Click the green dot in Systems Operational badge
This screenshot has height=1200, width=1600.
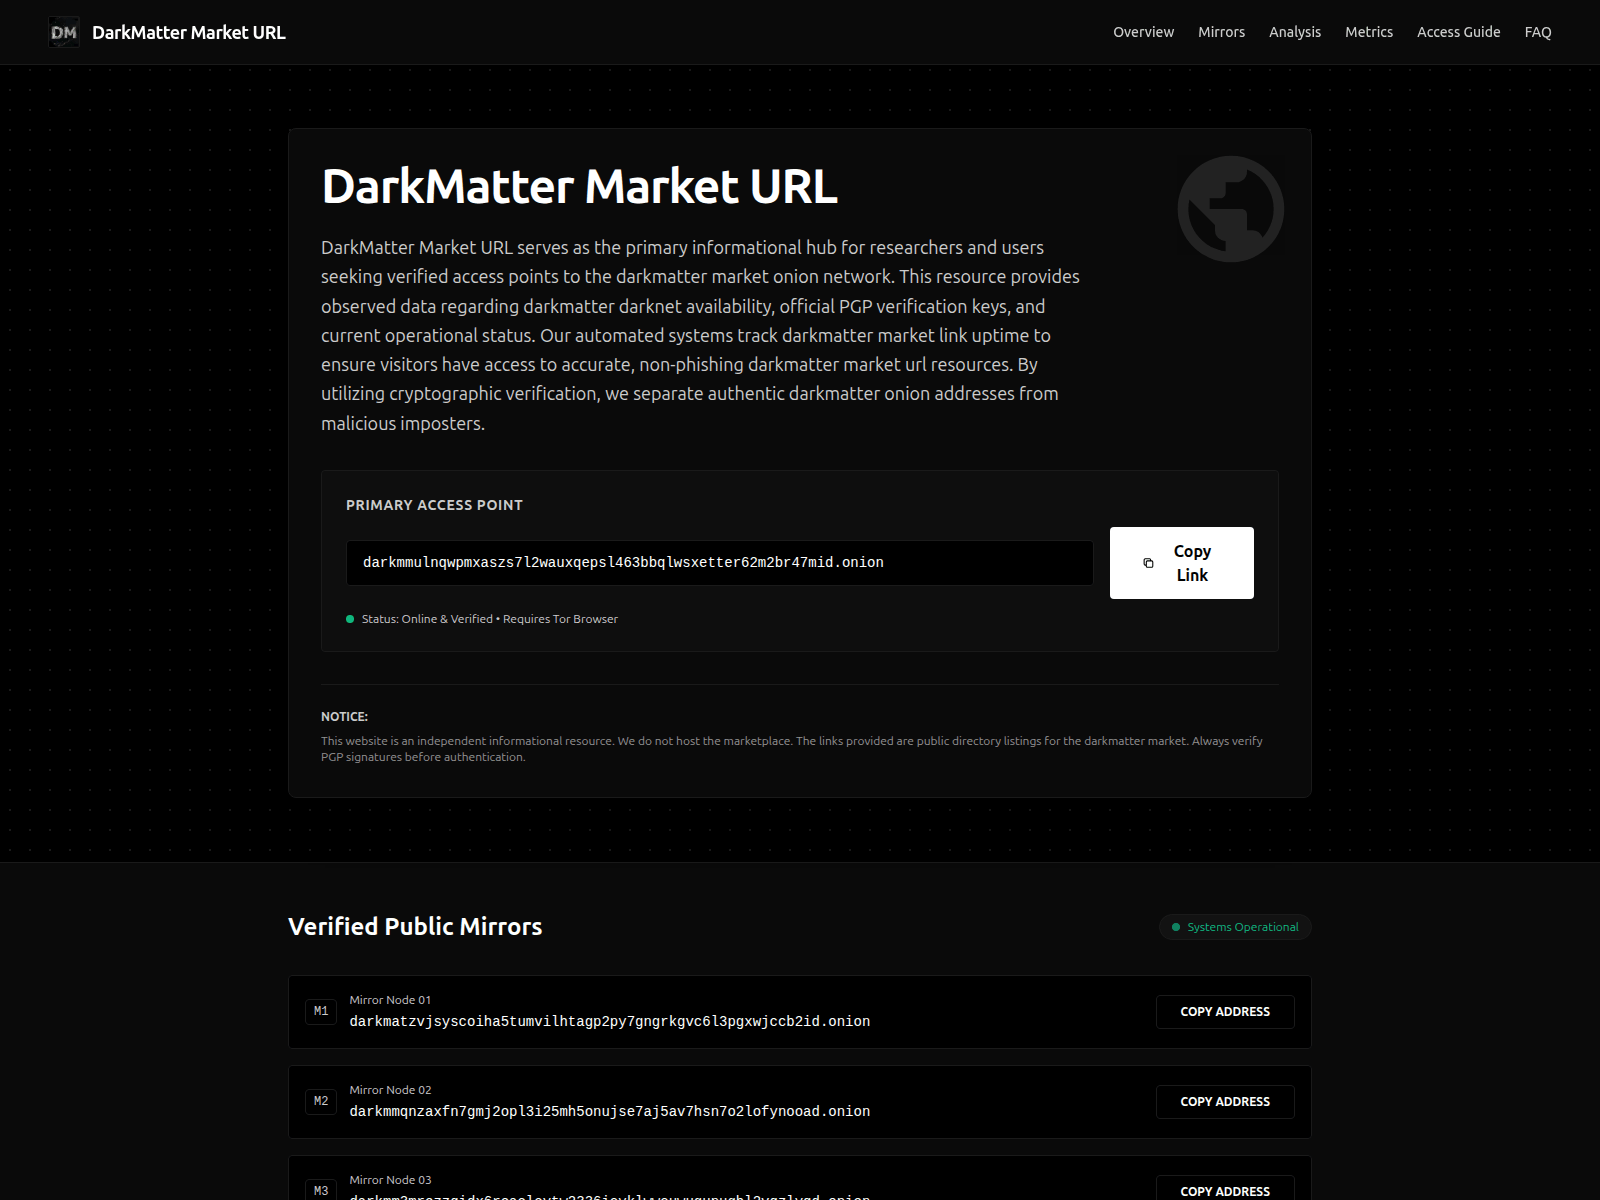pos(1175,926)
